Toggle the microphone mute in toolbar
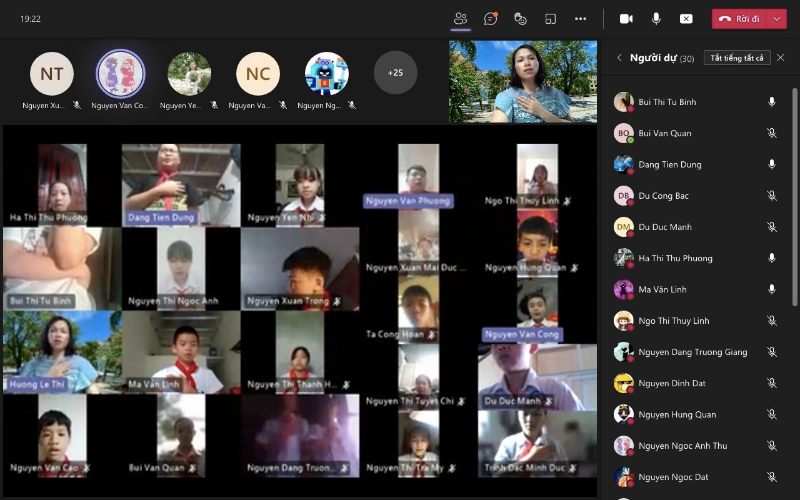The image size is (800, 500). (x=656, y=18)
